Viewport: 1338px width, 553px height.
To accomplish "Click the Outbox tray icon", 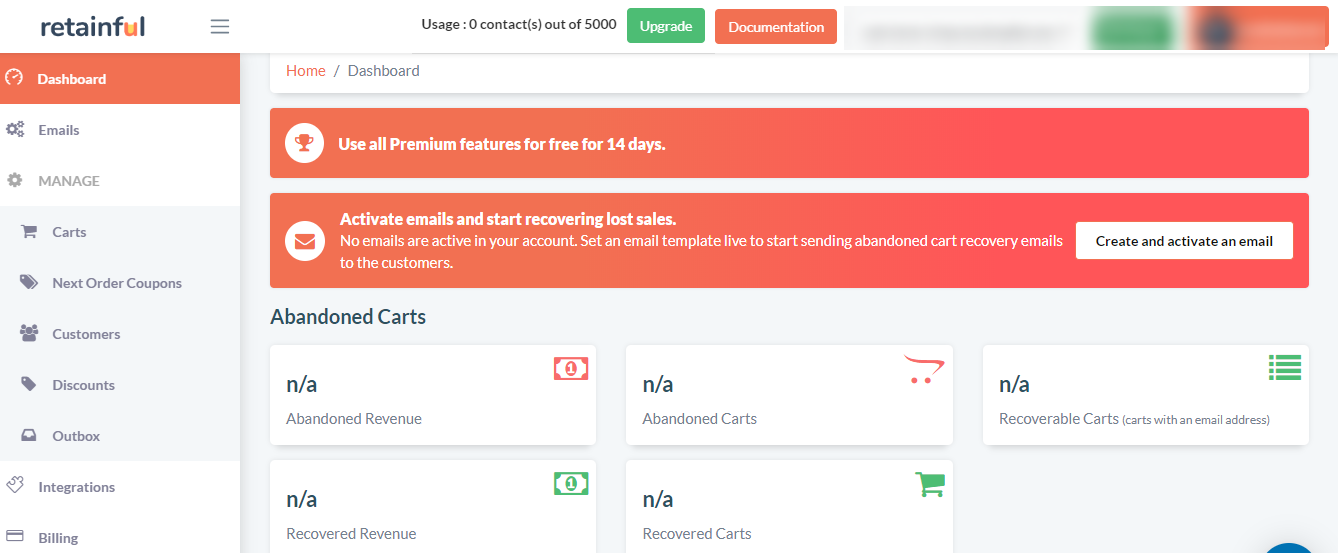I will point(29,435).
